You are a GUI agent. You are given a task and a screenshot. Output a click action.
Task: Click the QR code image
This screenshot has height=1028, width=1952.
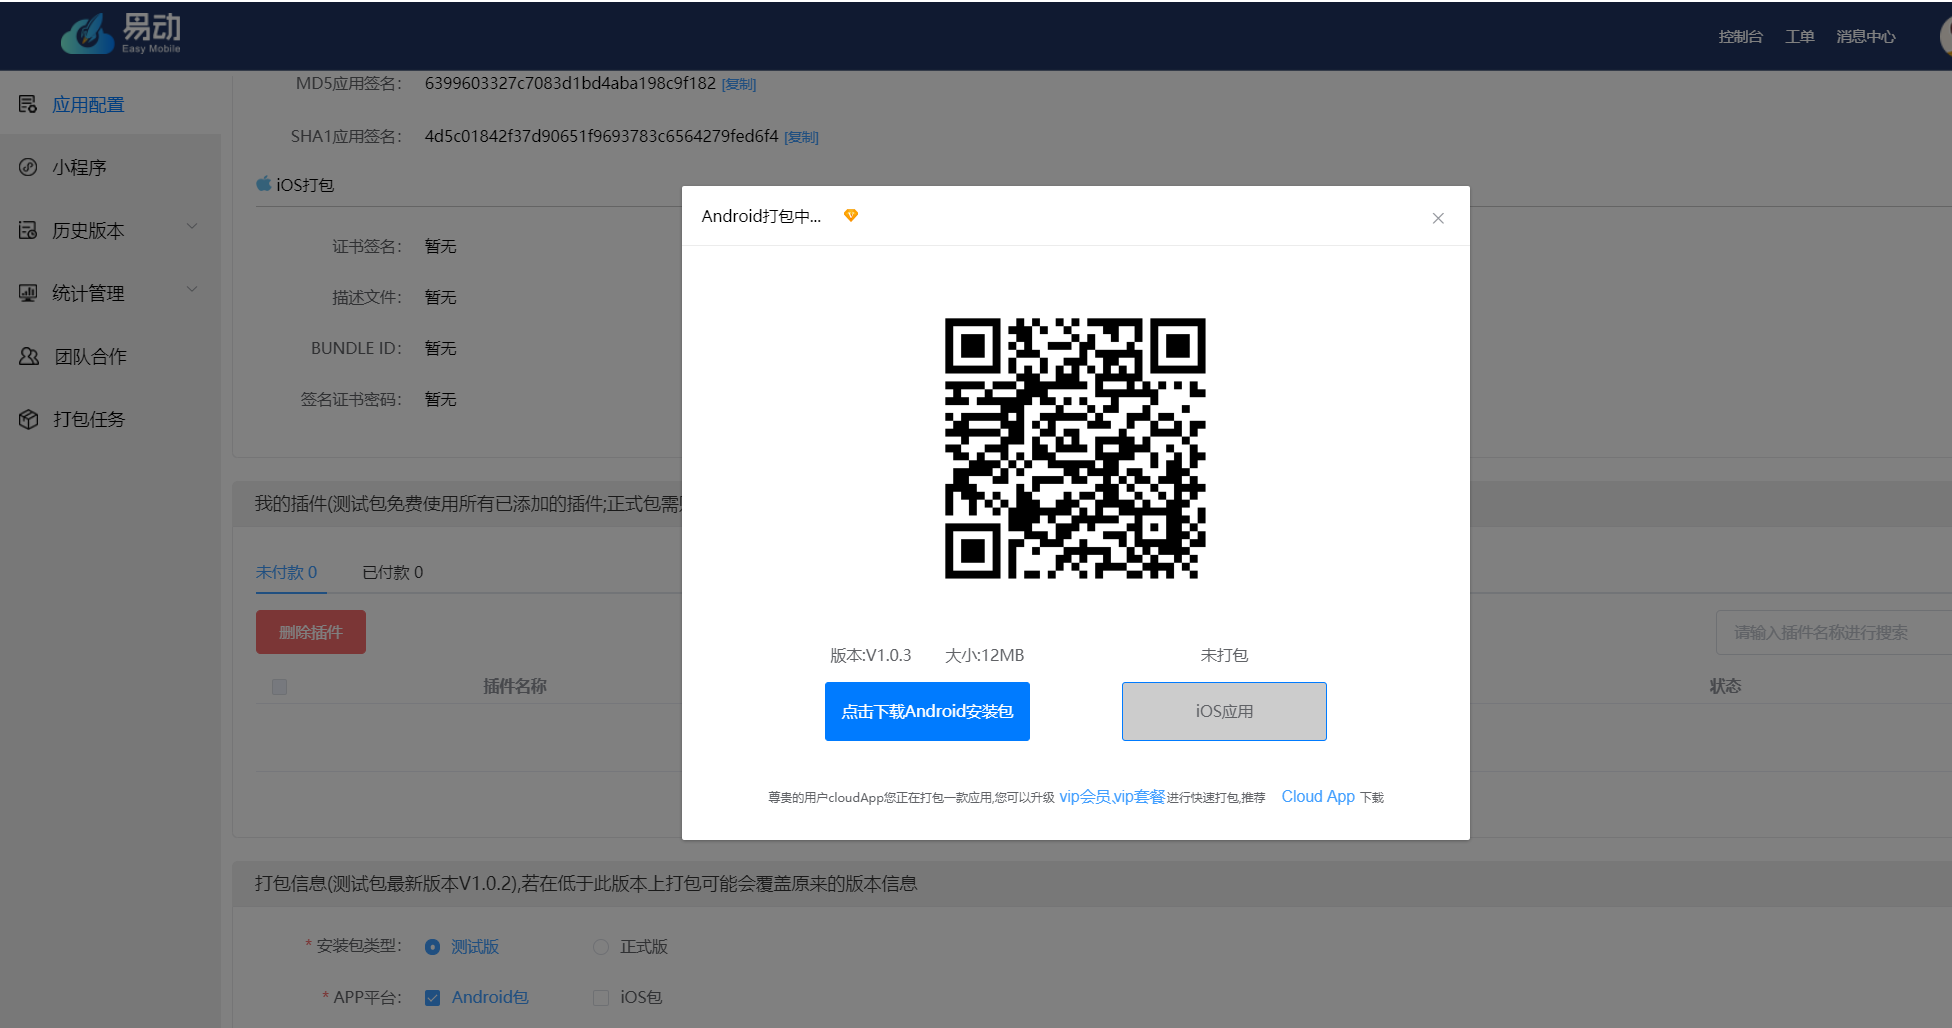coord(1075,448)
